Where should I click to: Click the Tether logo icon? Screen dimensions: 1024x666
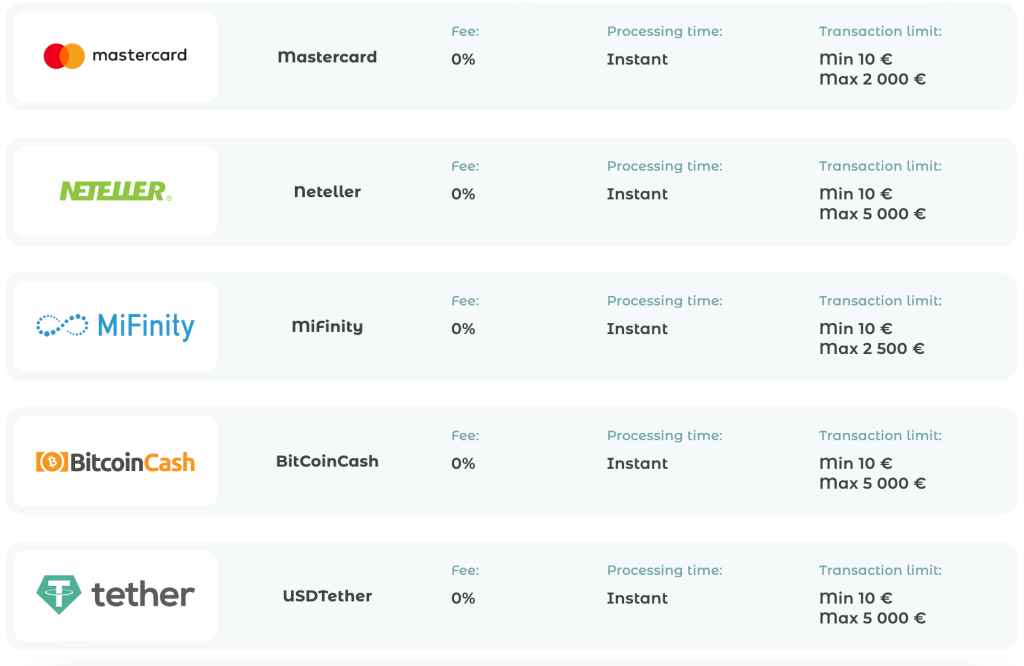point(115,595)
